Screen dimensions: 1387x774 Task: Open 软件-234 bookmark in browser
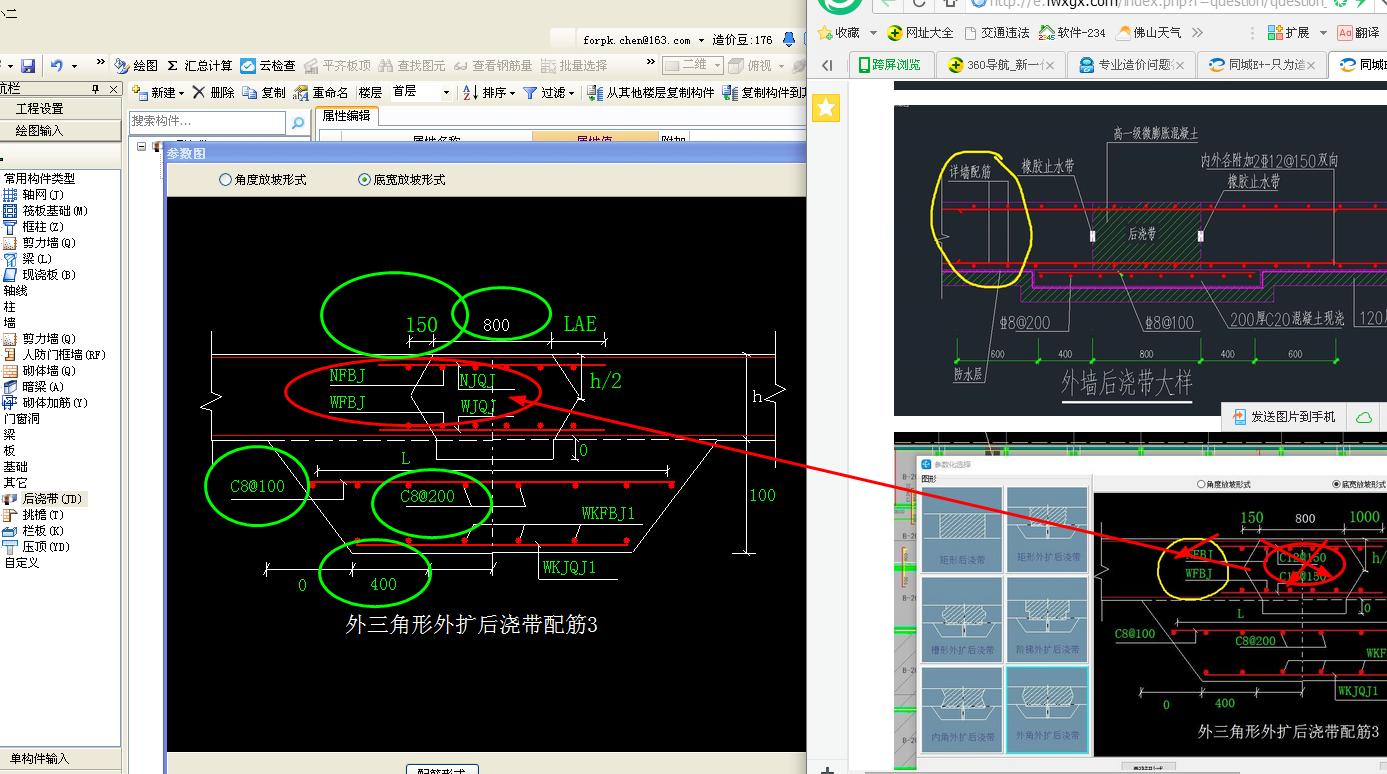1072,33
